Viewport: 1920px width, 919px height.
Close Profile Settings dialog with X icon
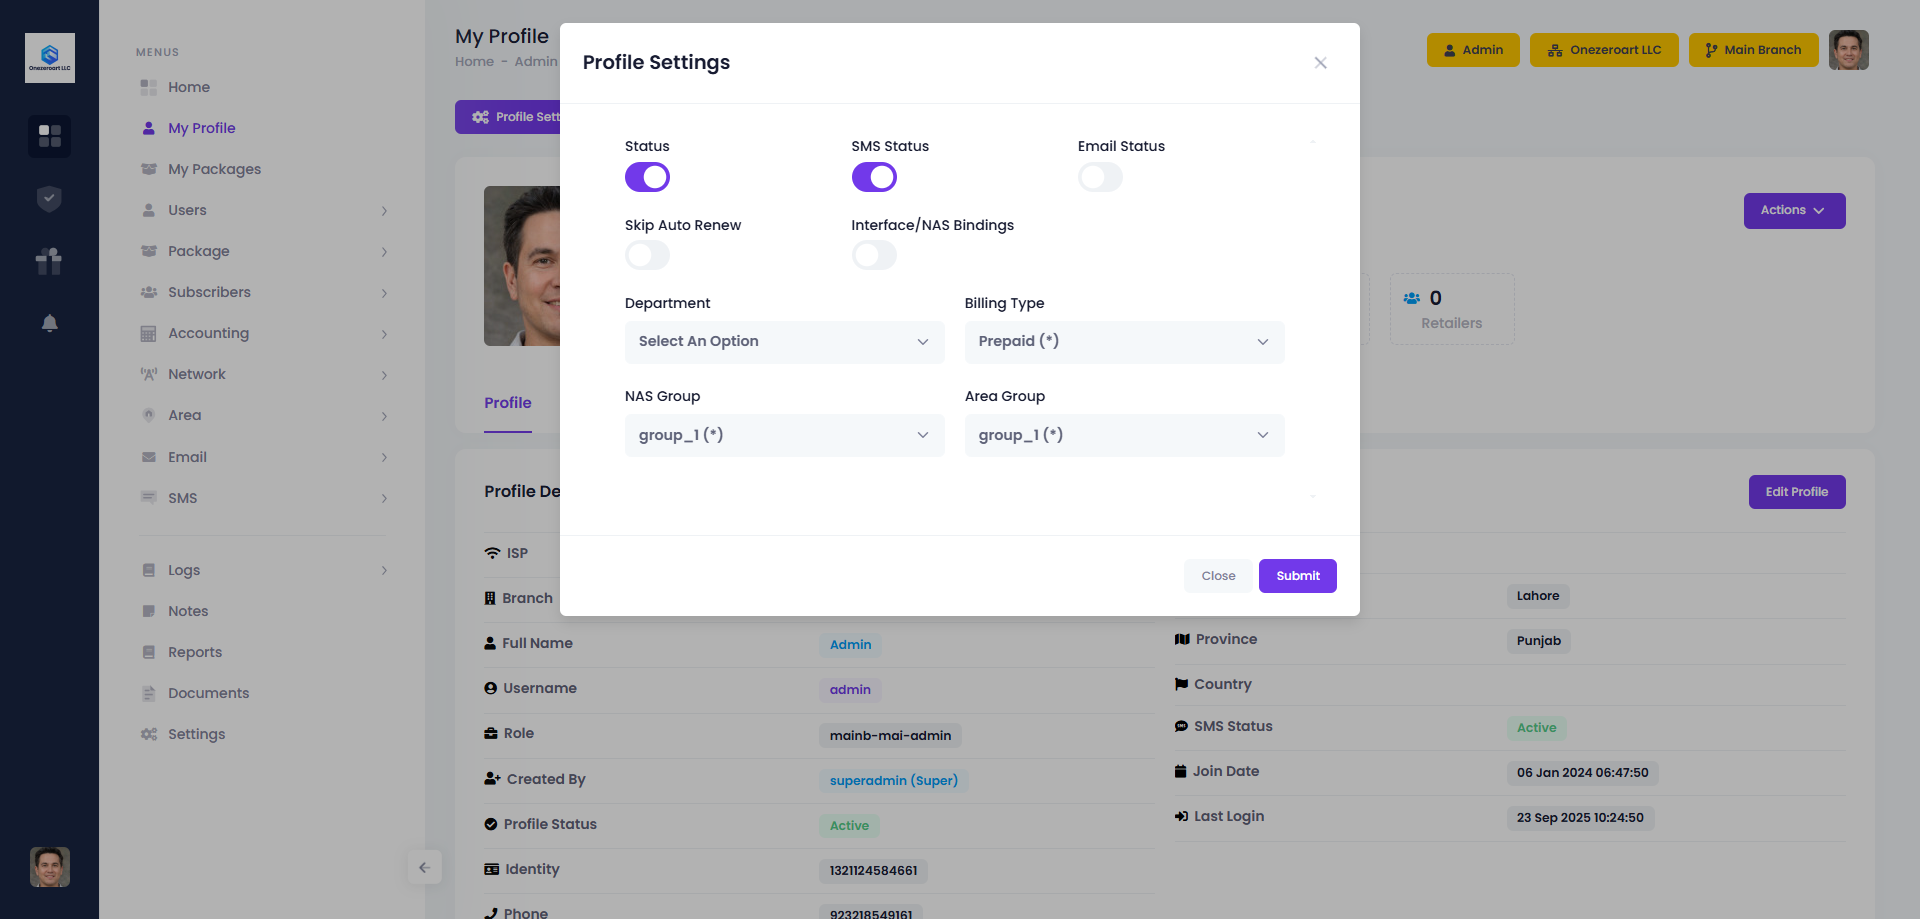[1320, 63]
